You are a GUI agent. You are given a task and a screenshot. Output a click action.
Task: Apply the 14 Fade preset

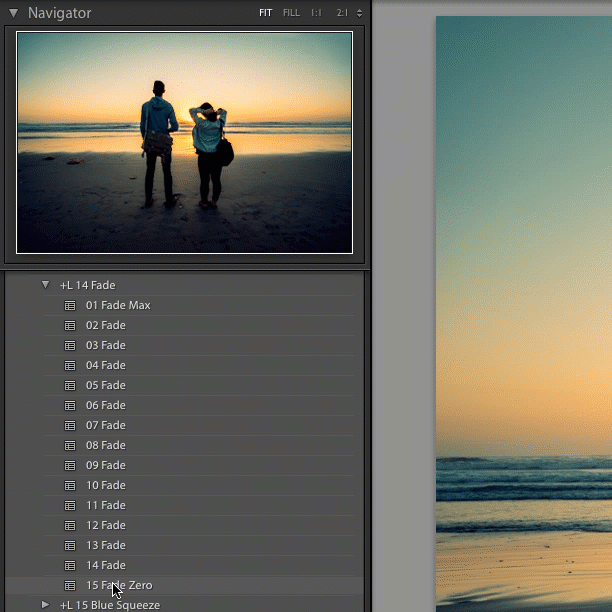pyautogui.click(x=105, y=565)
